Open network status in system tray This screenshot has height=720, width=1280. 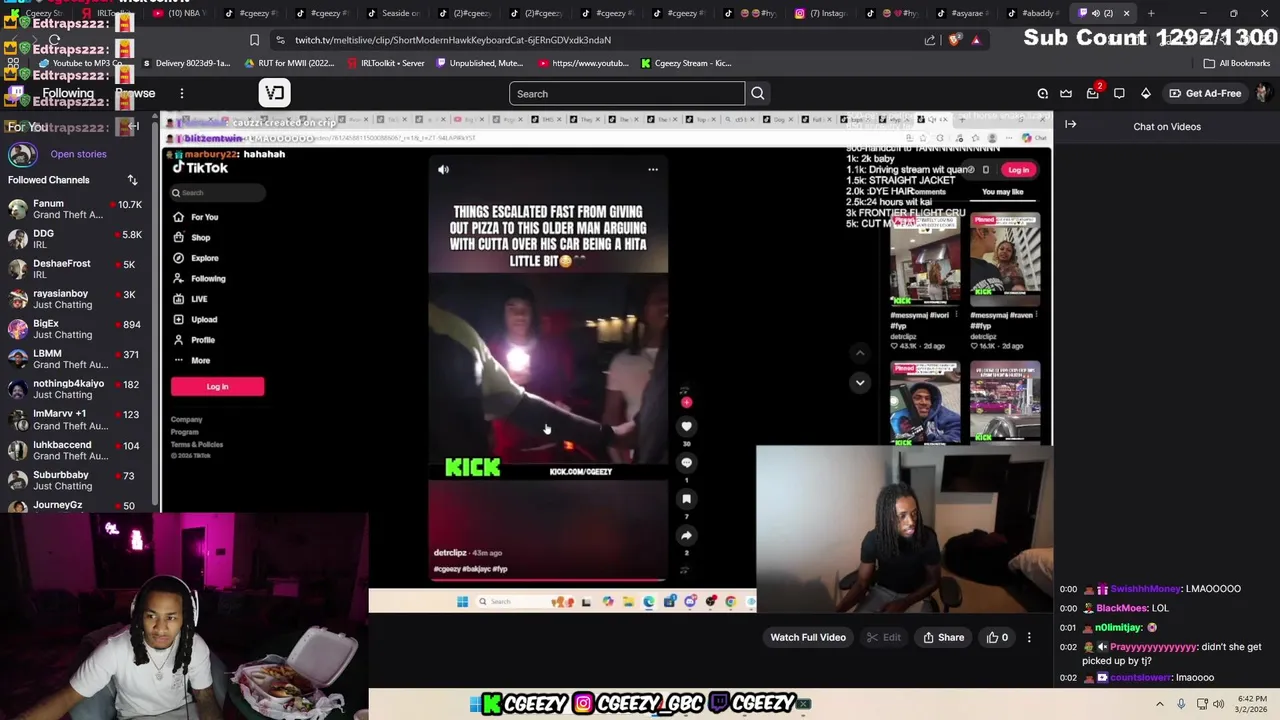[1201, 704]
